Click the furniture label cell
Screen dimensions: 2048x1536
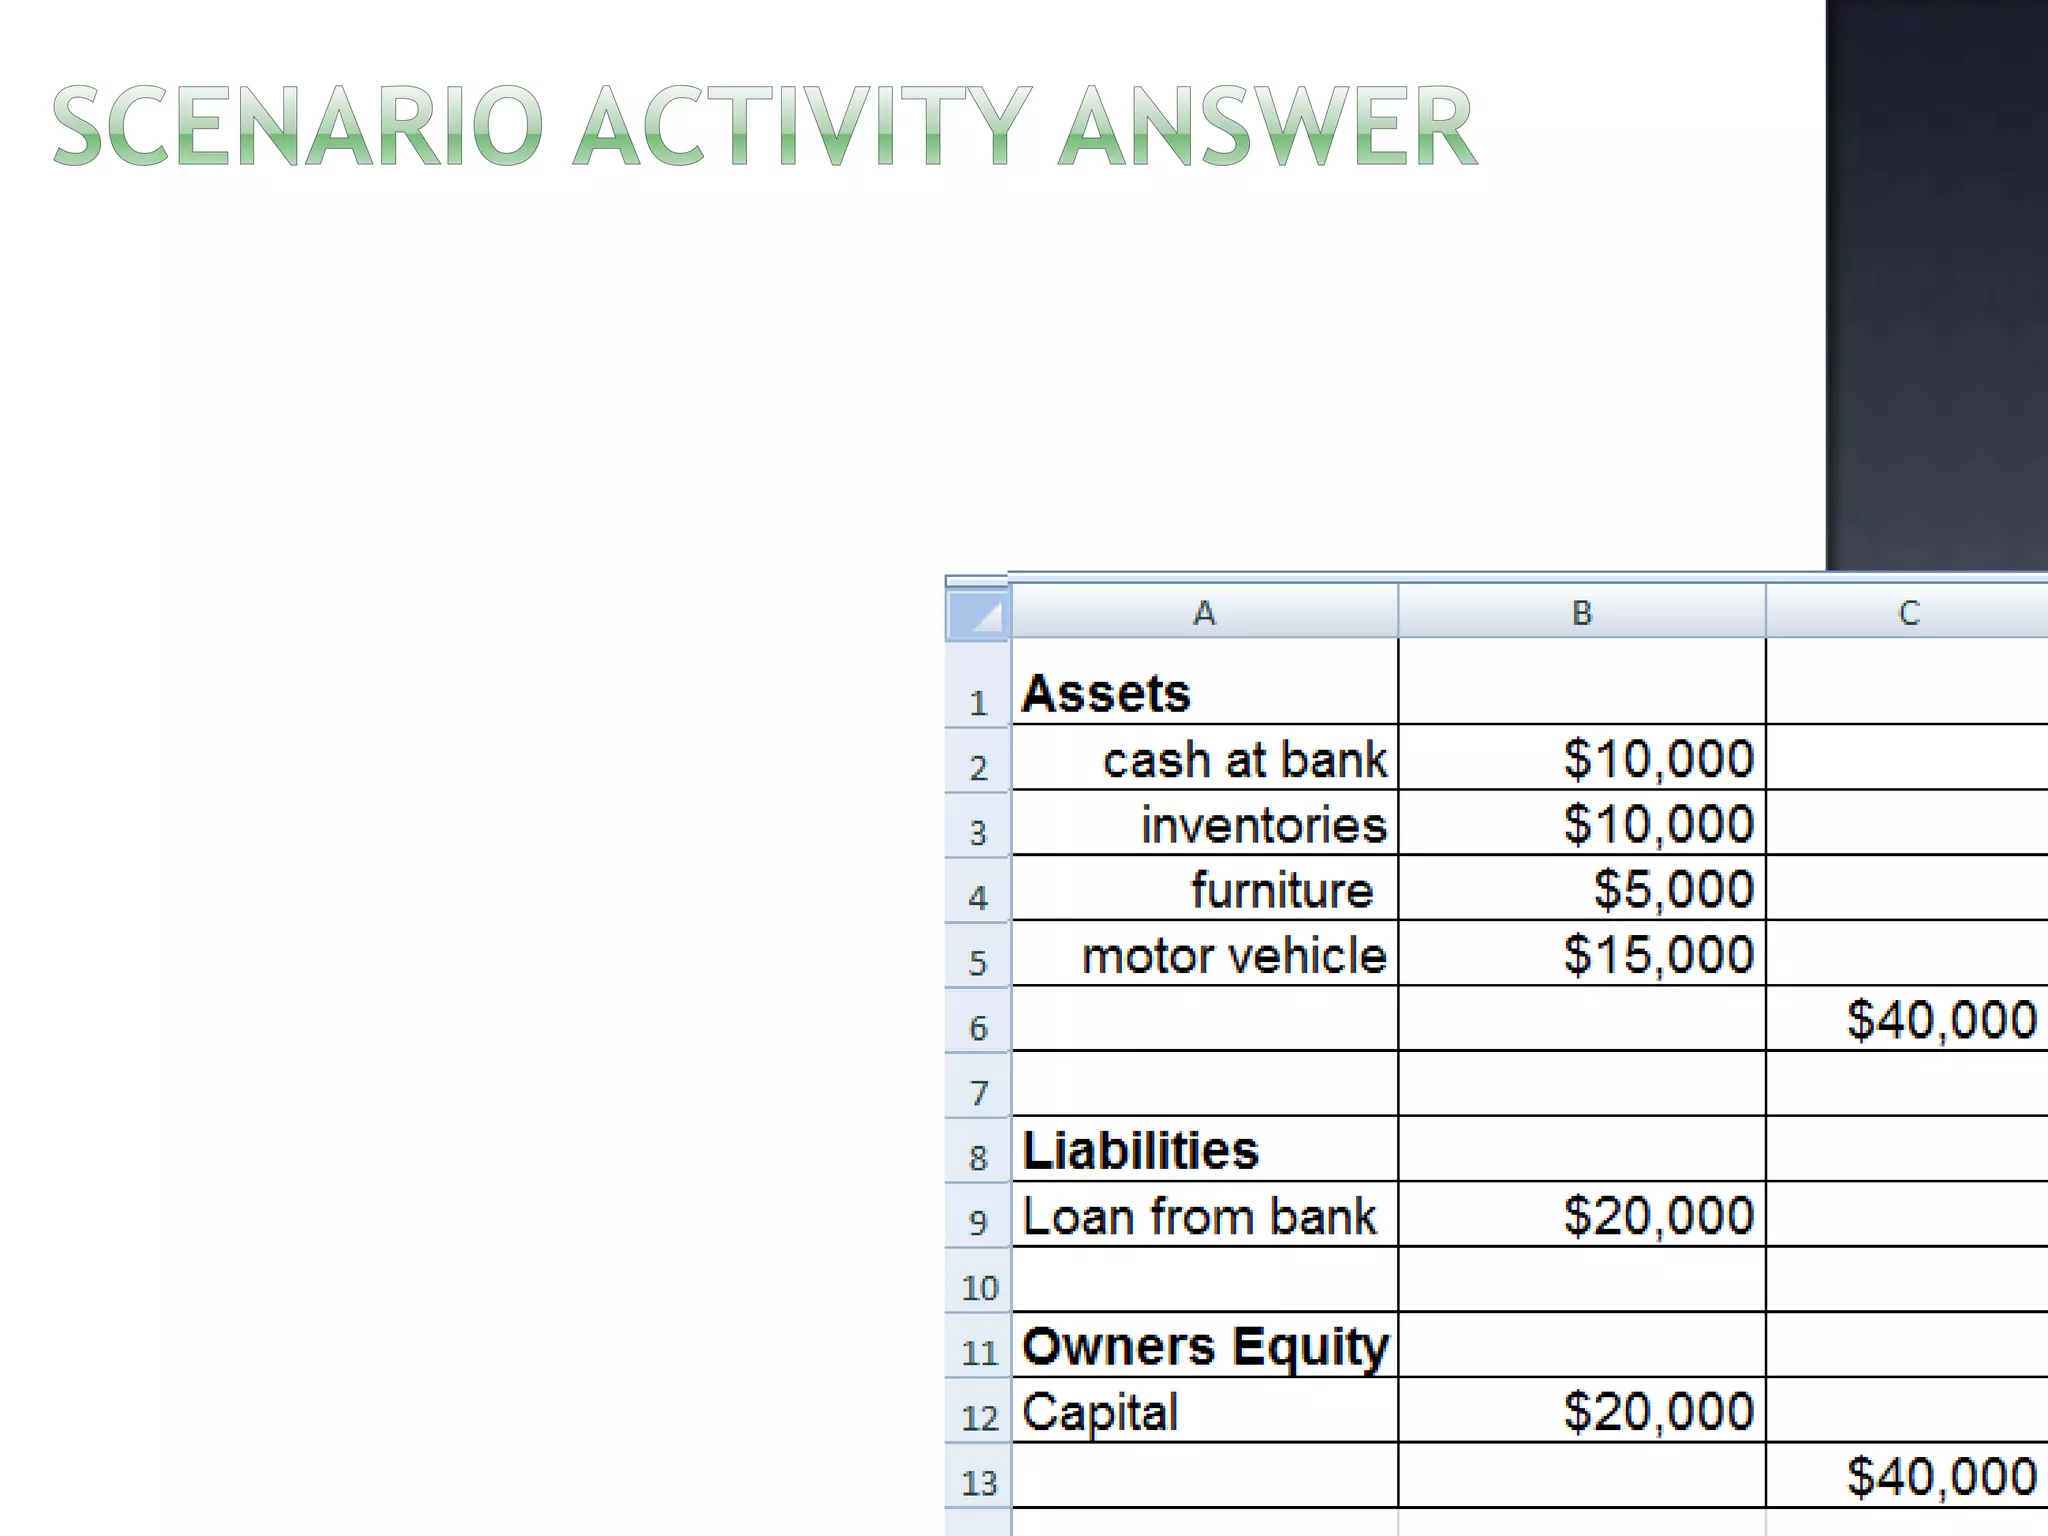1281,889
